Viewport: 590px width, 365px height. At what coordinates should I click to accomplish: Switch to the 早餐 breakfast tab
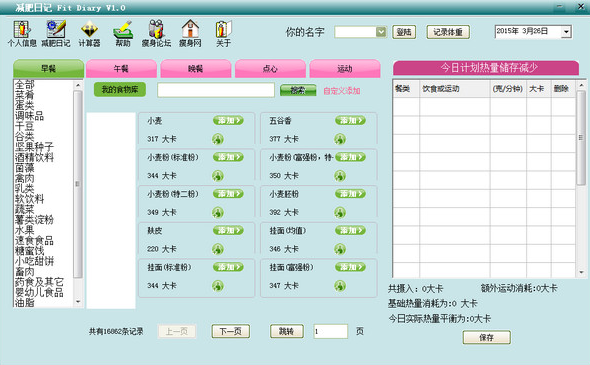coord(49,68)
